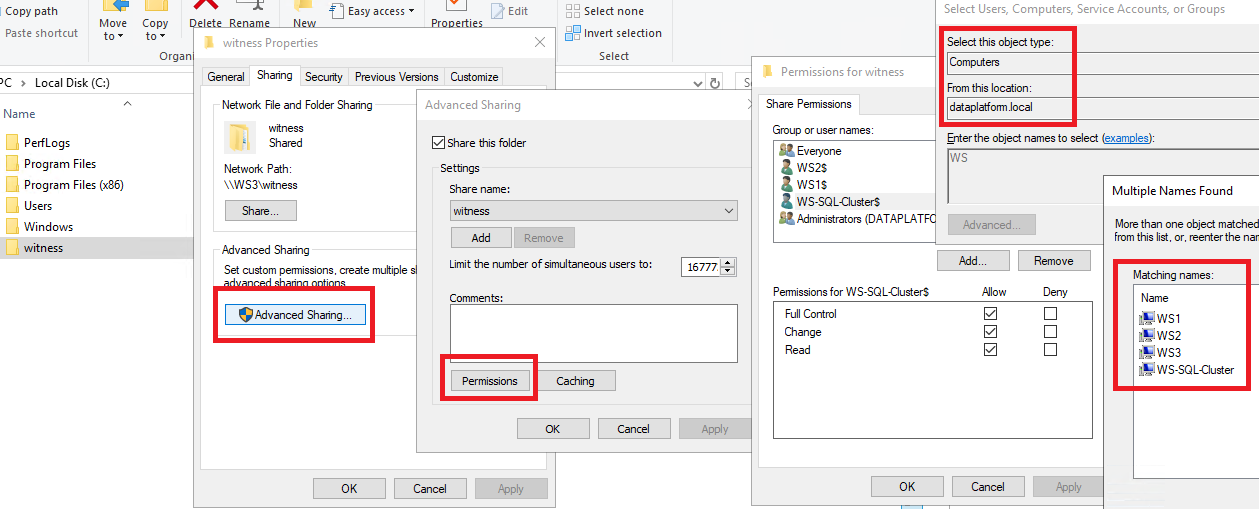This screenshot has width=1259, height=509.
Task: Expand the Share name dropdown
Action: click(x=728, y=211)
